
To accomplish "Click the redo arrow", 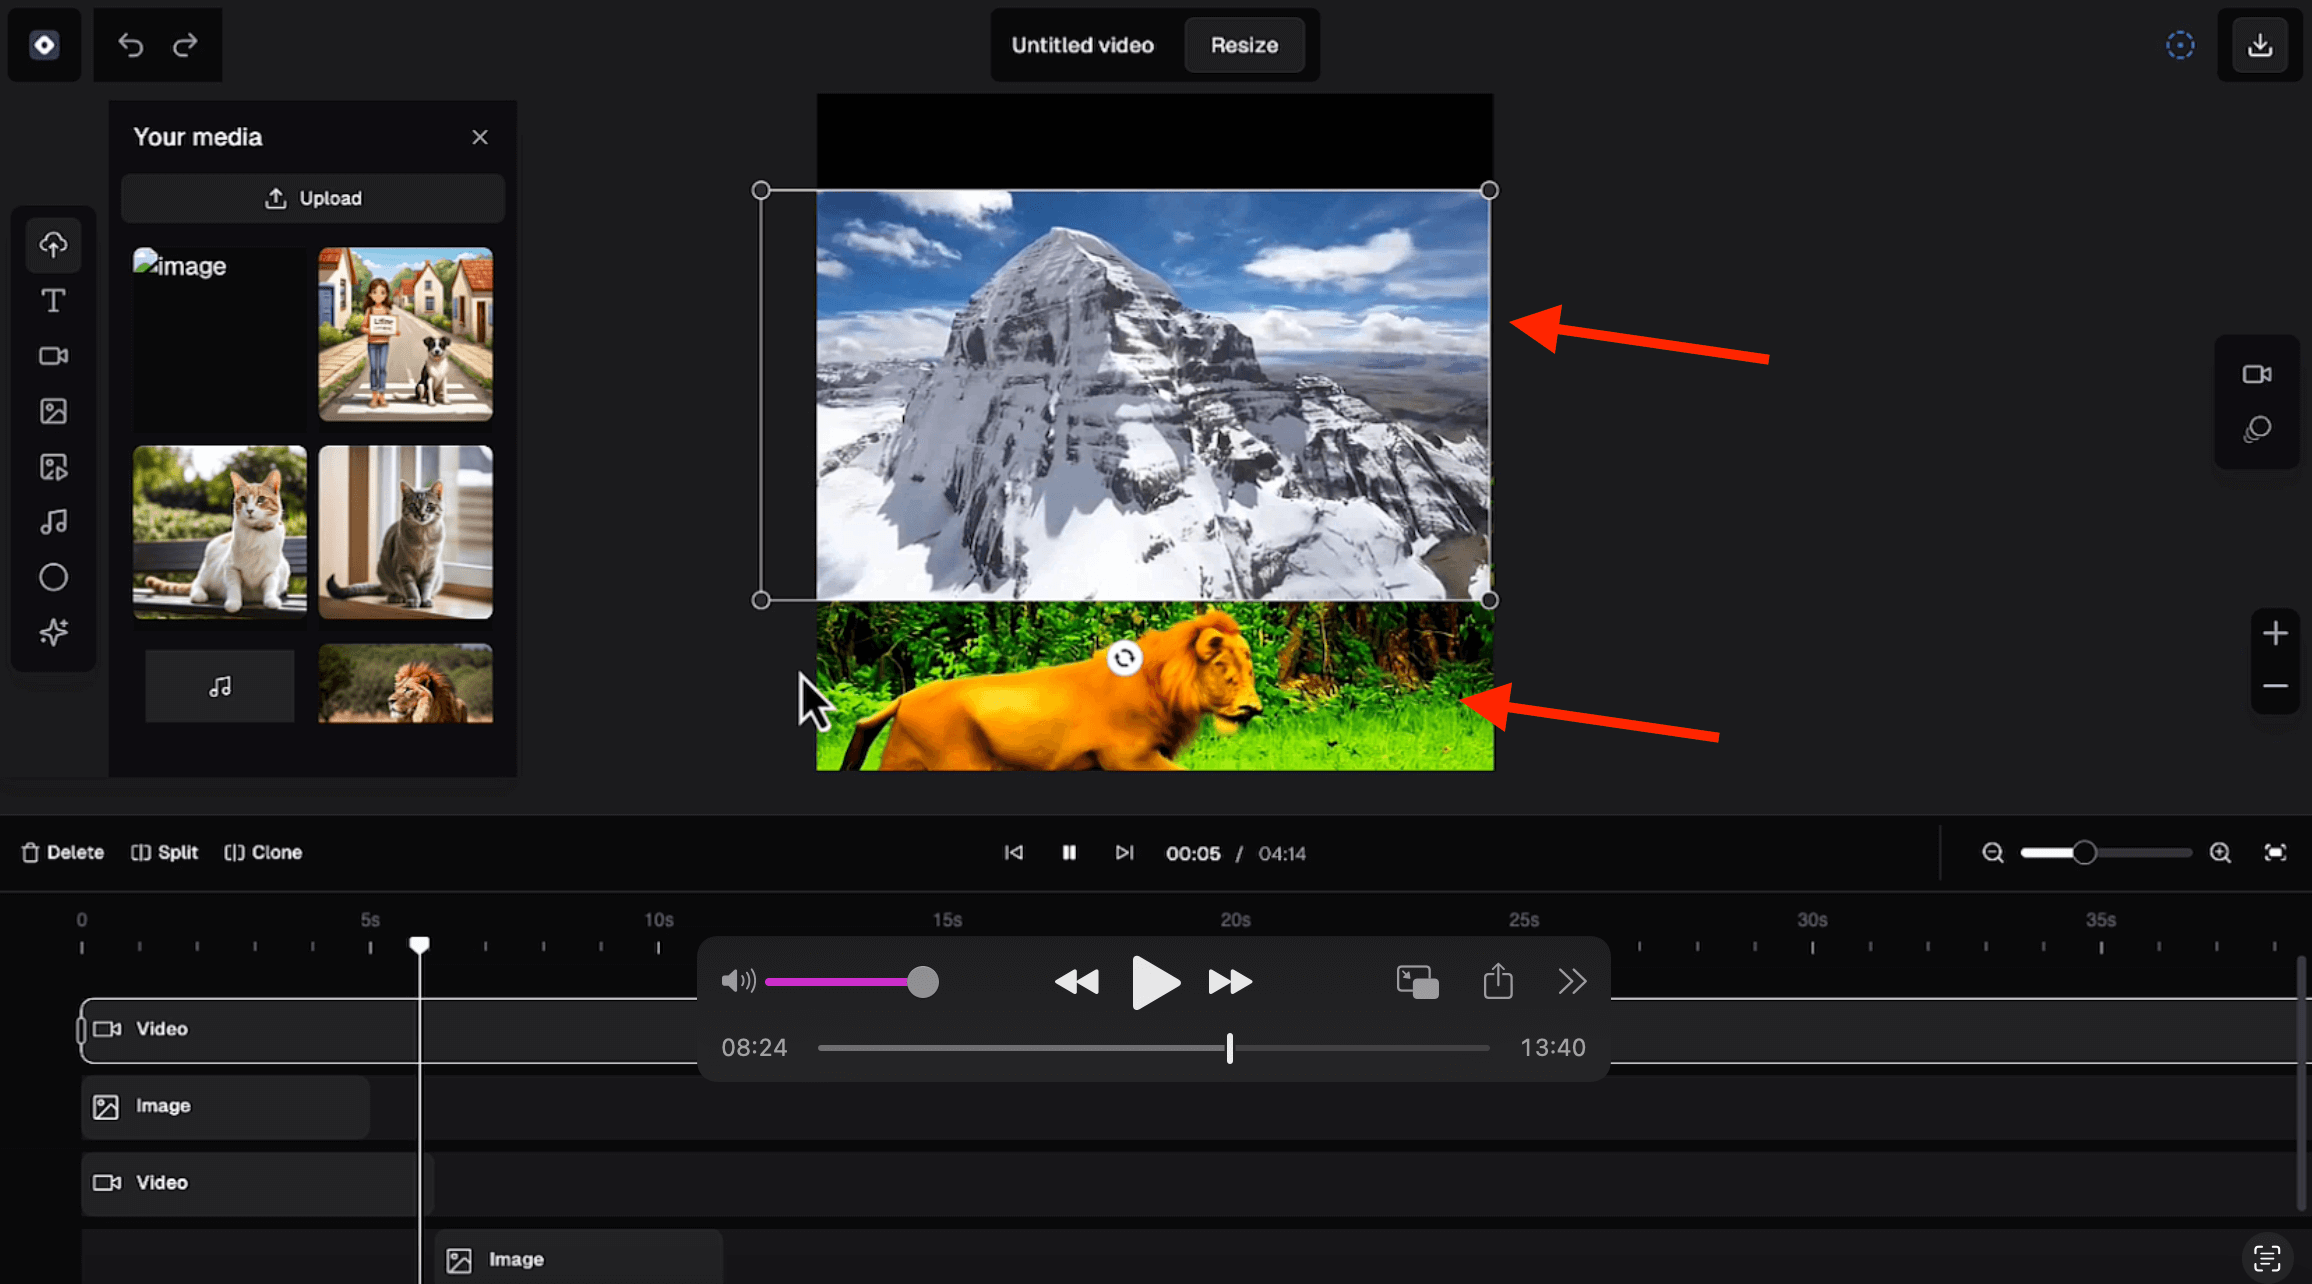I will point(185,45).
